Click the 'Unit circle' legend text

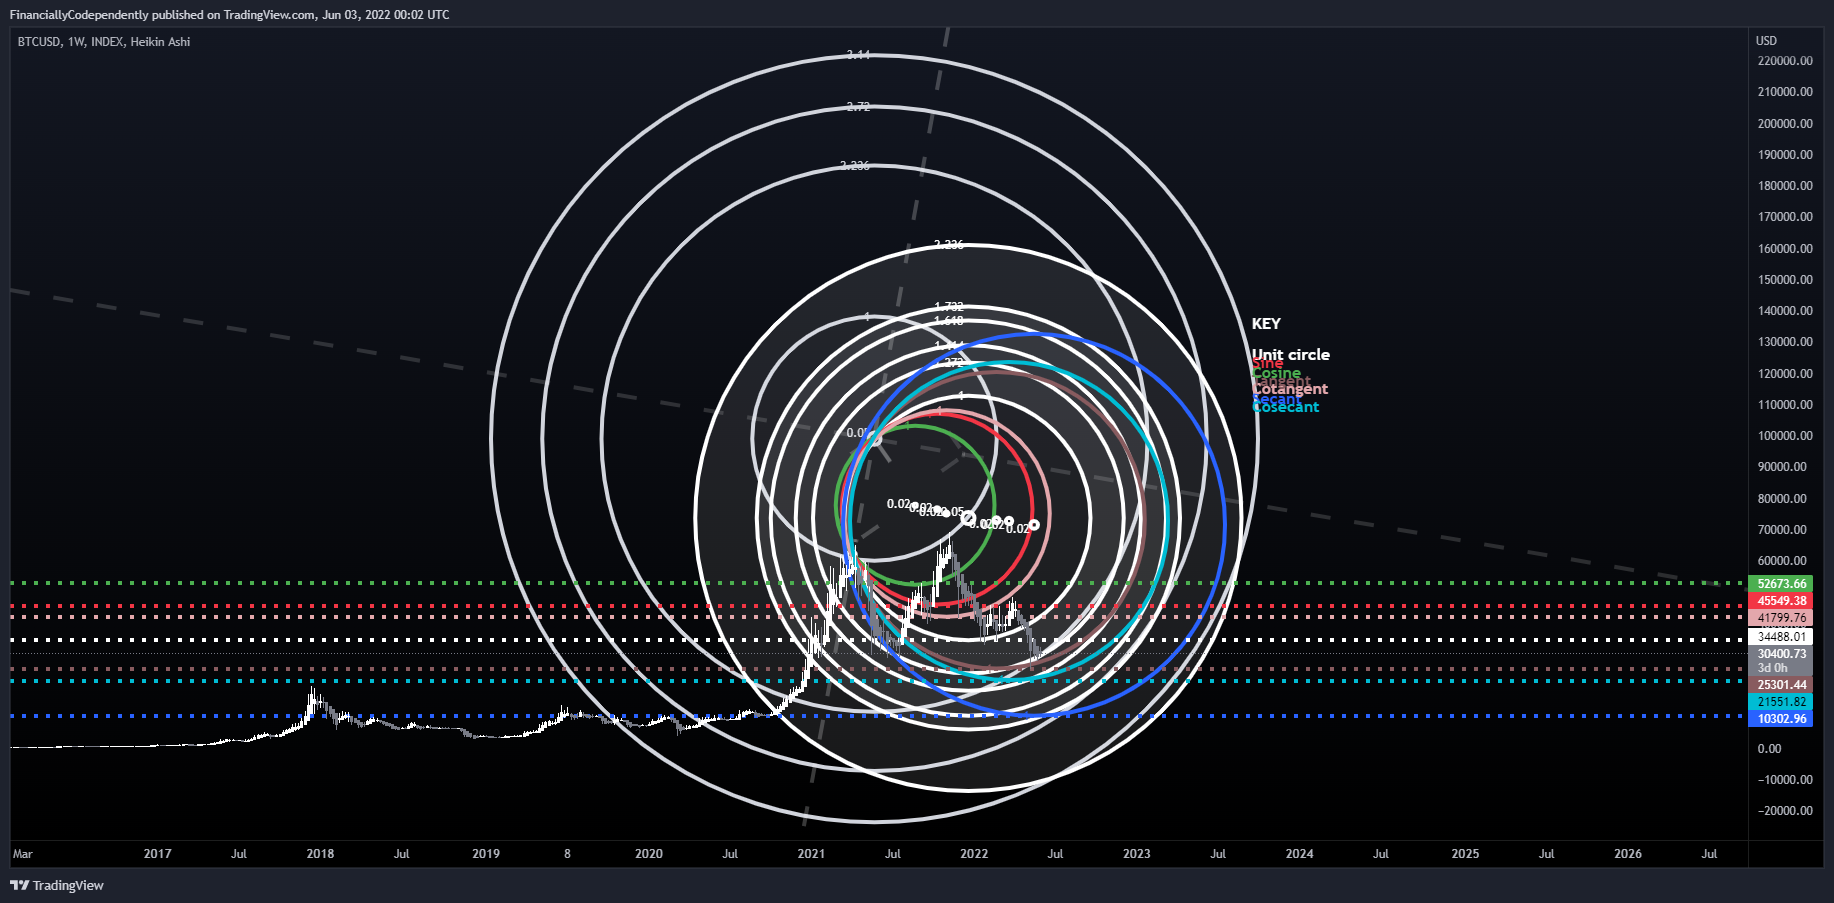(x=1291, y=354)
